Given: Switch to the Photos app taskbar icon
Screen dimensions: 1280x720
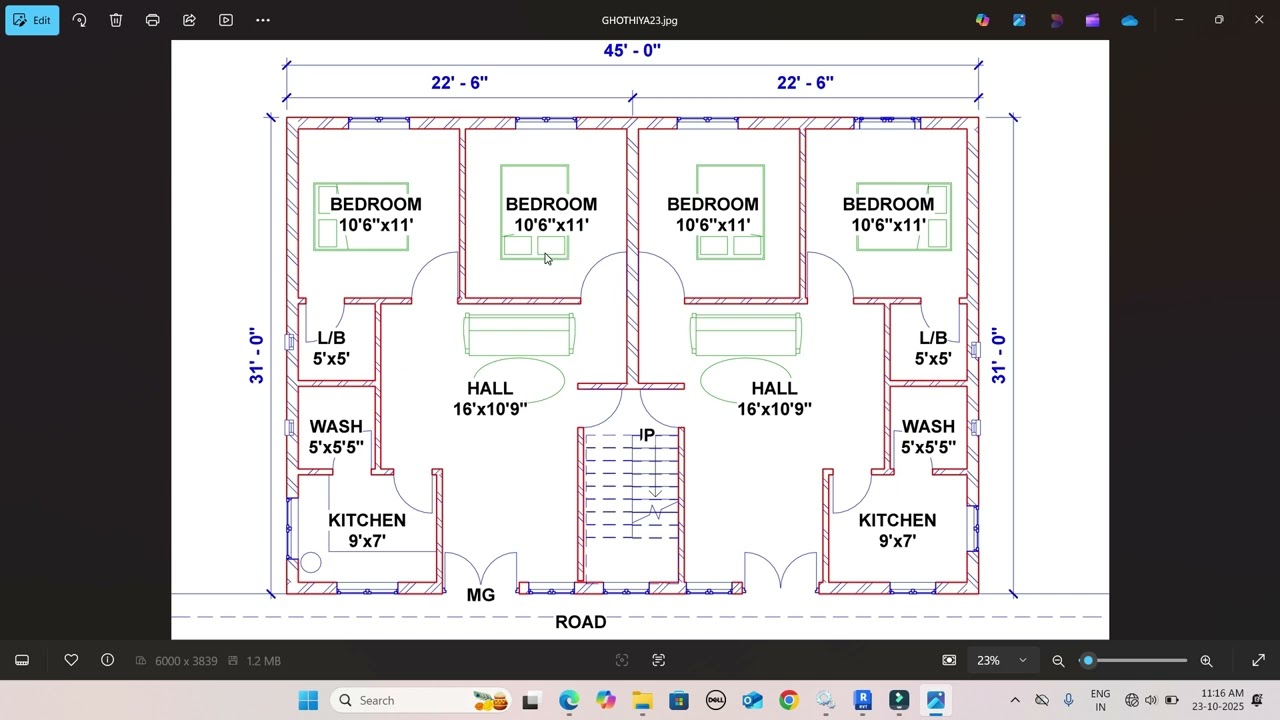Looking at the screenshot, I should (936, 700).
